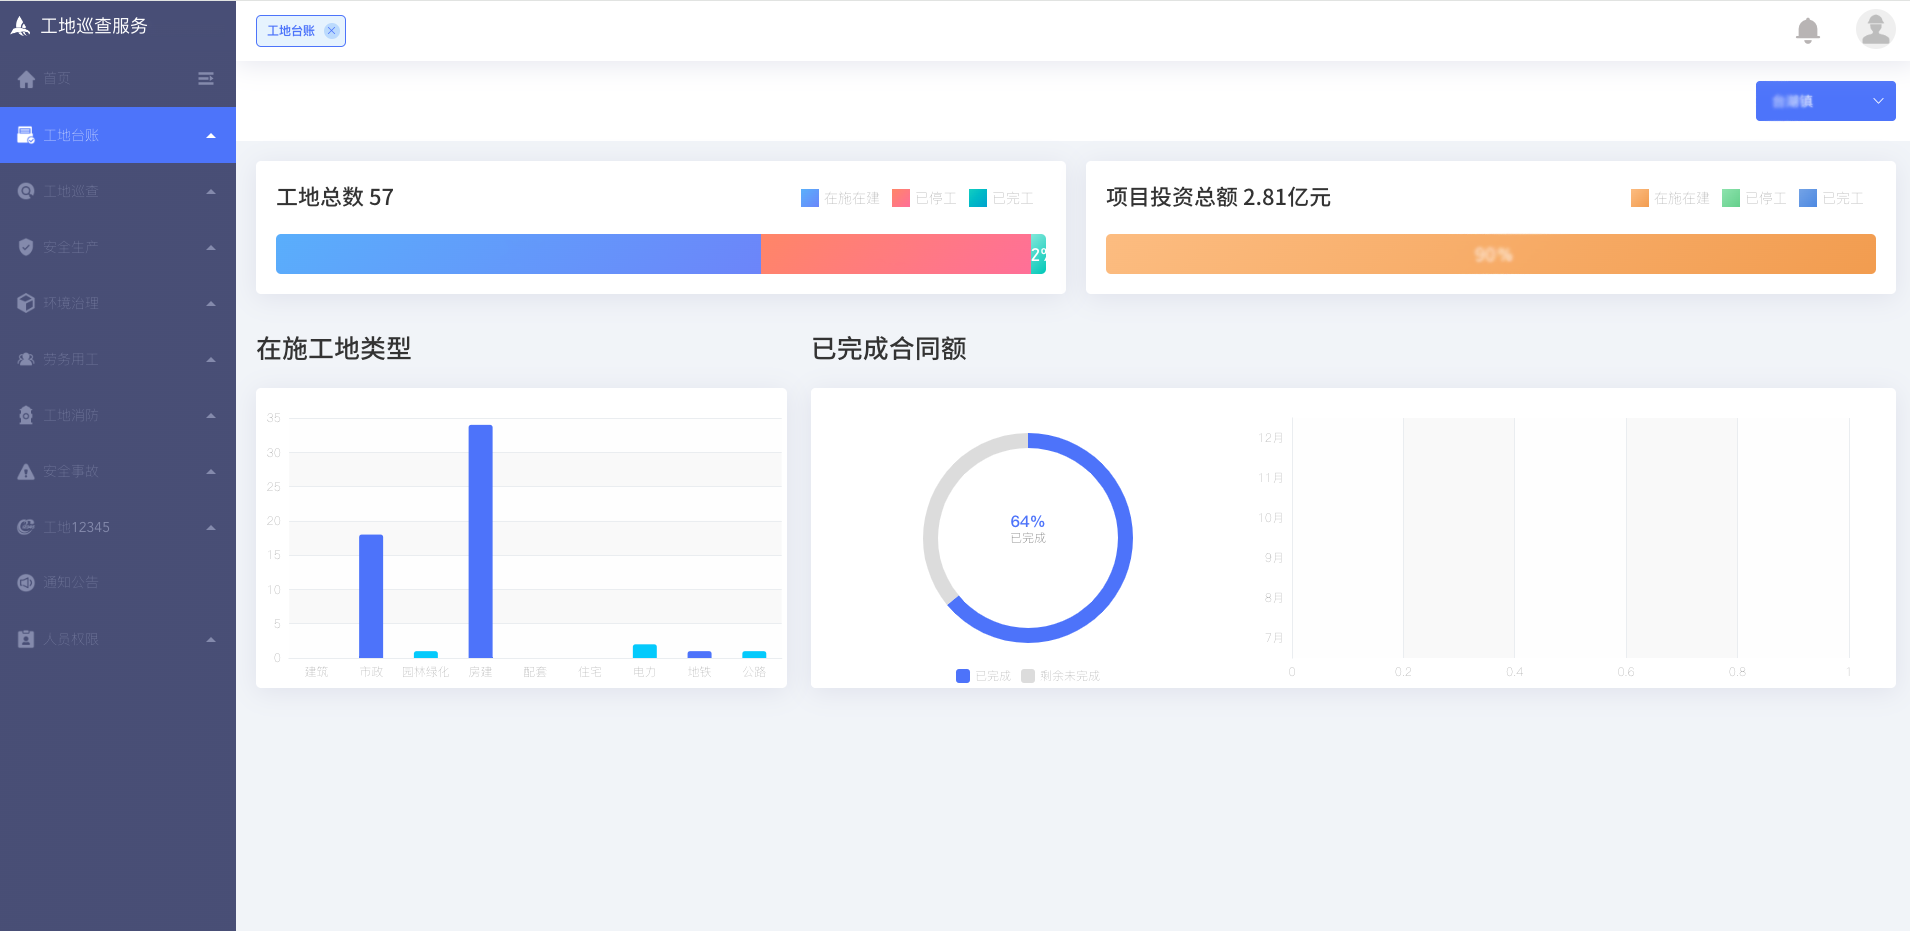Viewport: 1910px width, 931px height.
Task: Expand the 人员权限 submenu arrow
Action: [211, 640]
